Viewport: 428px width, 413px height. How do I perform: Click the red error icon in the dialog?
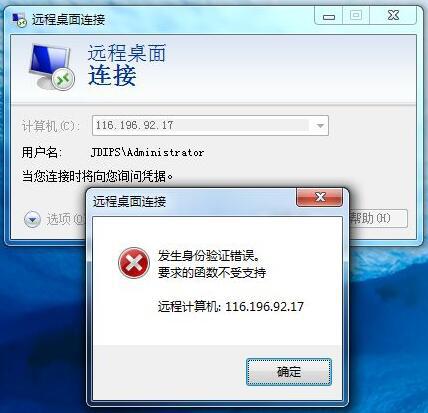pos(134,263)
